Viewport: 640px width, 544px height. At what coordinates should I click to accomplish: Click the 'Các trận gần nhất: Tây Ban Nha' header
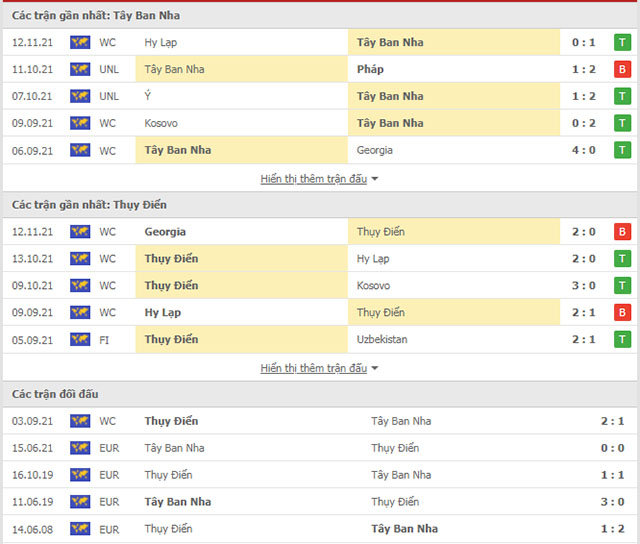coord(97,16)
